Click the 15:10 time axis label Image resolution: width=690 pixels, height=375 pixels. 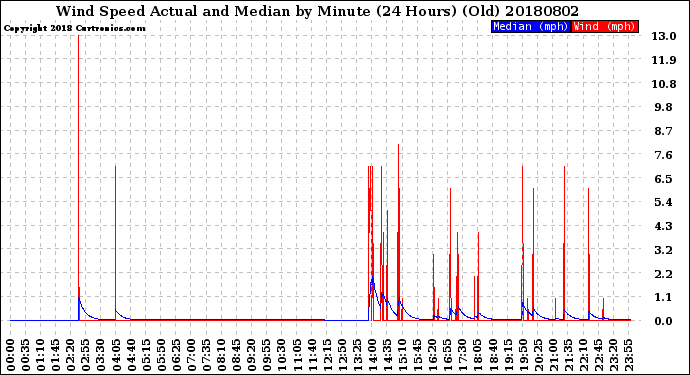[x=404, y=355]
